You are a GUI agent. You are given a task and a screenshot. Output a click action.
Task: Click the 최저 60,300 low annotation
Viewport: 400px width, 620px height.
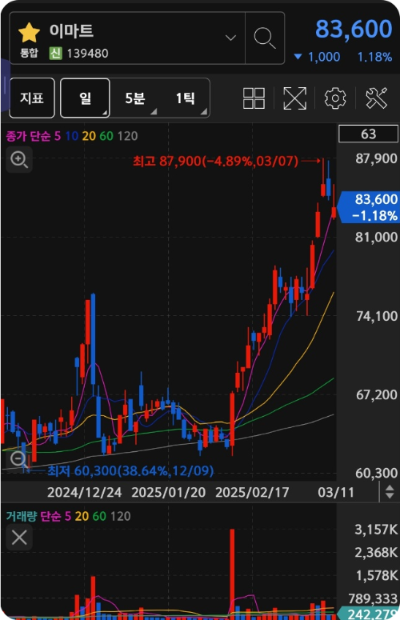130,471
